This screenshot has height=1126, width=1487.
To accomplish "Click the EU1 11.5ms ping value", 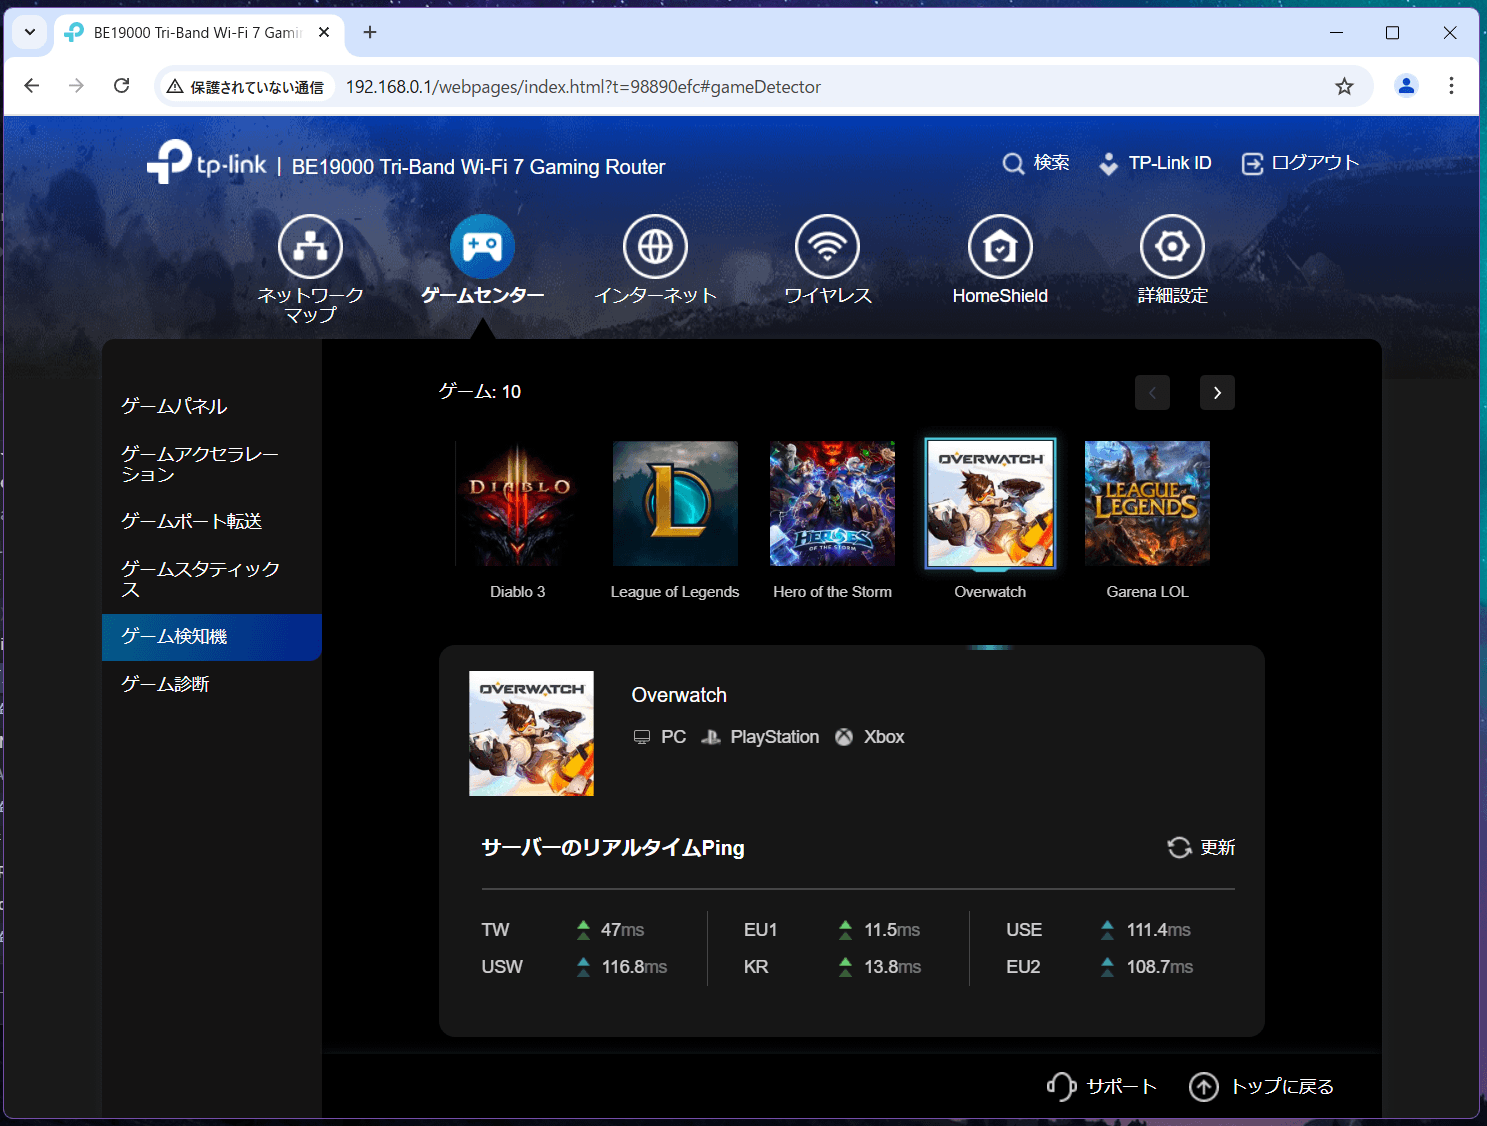I will [892, 930].
